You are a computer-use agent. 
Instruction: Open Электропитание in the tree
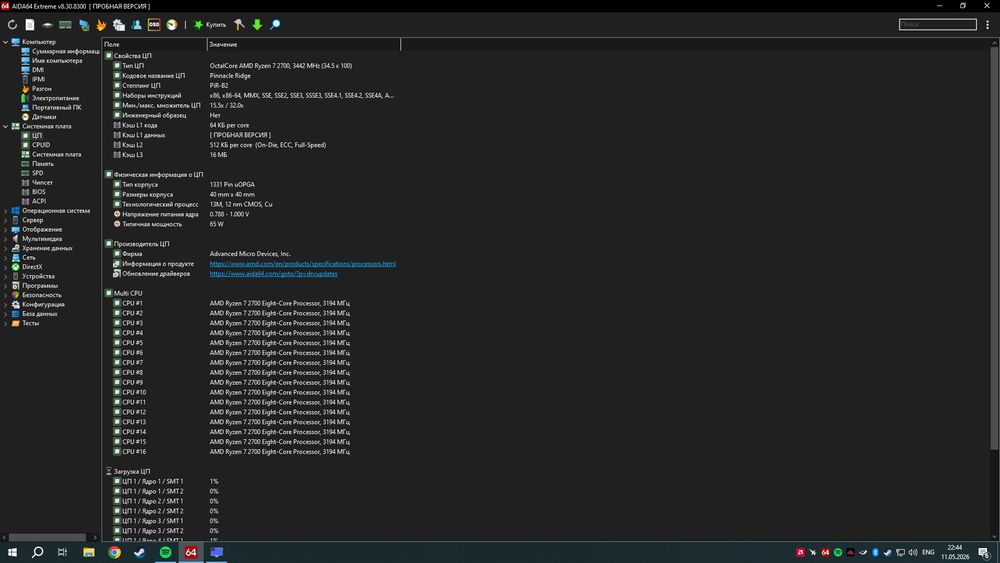click(x=50, y=98)
